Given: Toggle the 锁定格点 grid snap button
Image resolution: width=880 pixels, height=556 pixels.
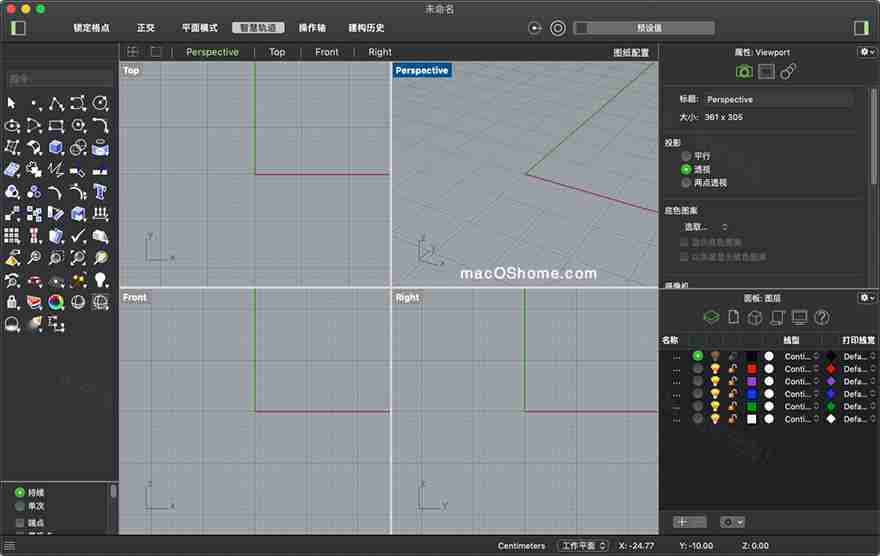Looking at the screenshot, I should click(x=91, y=28).
